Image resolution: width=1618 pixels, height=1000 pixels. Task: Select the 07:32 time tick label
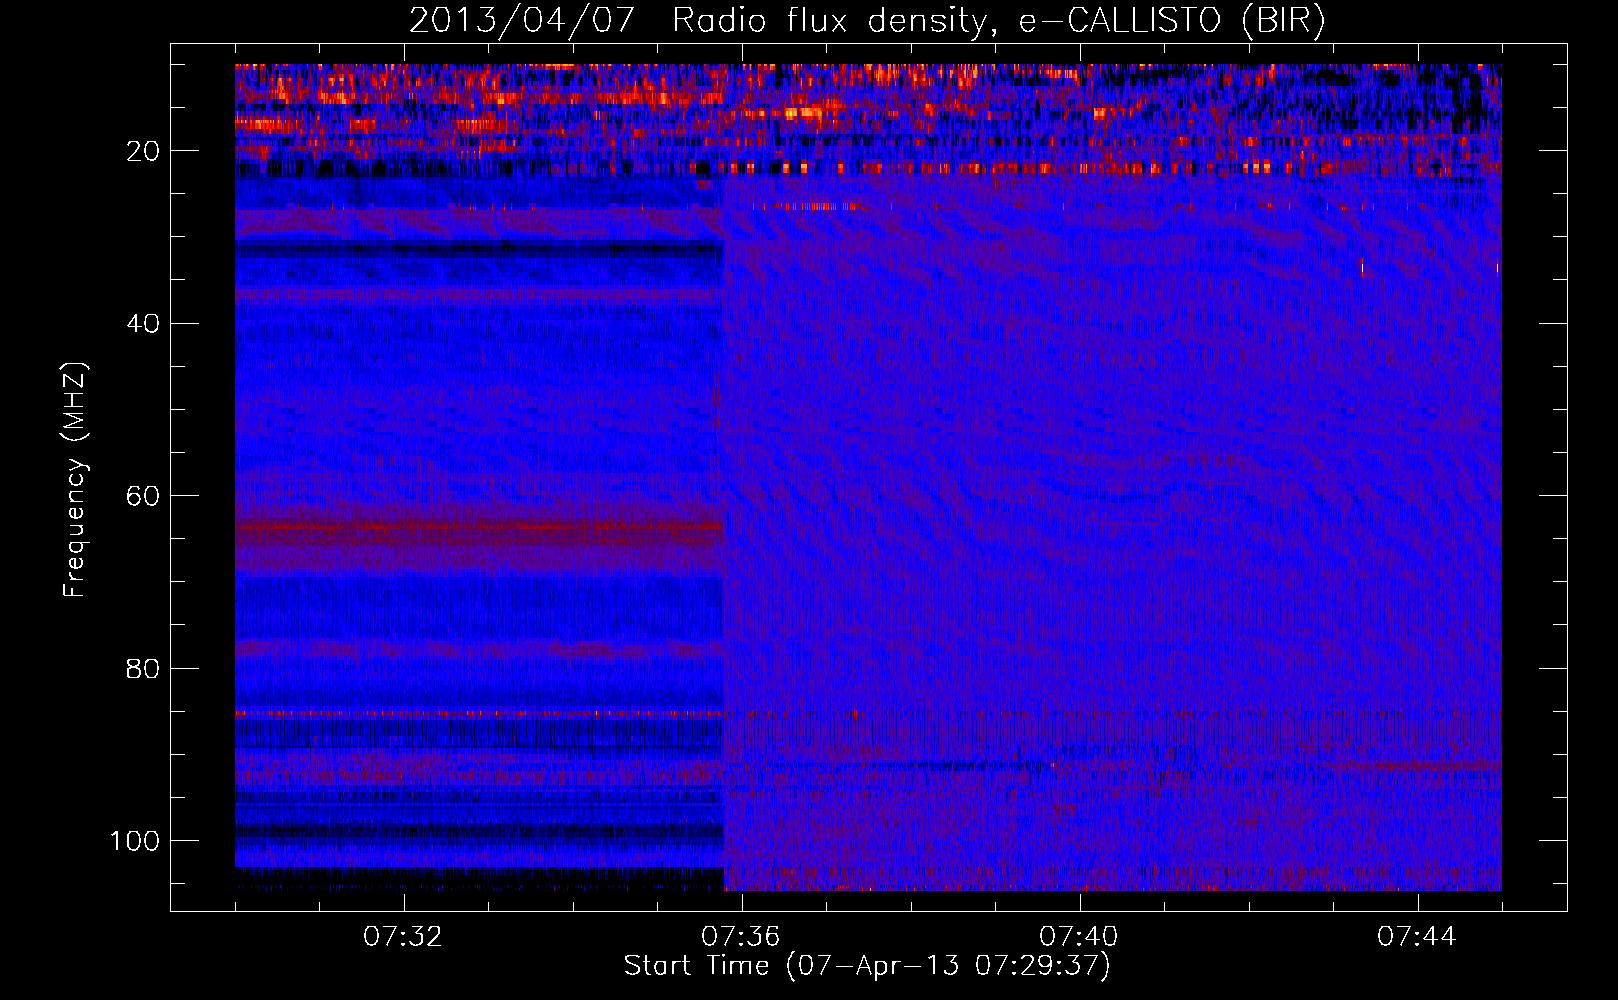(x=403, y=937)
